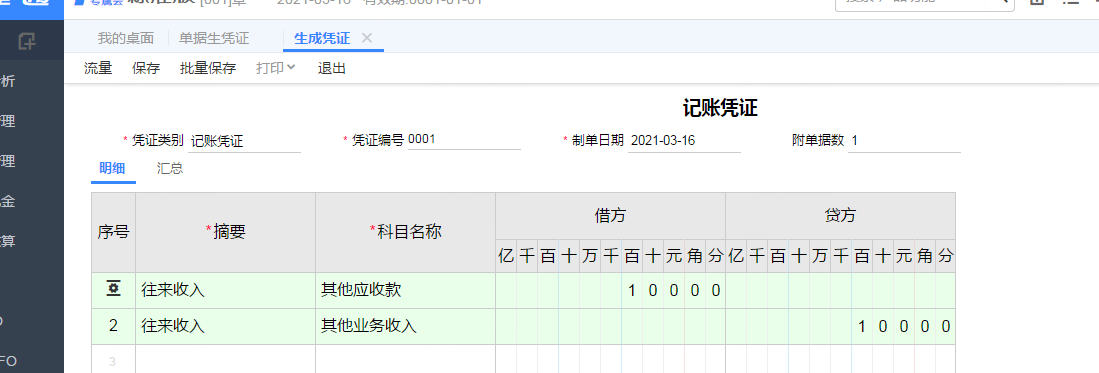Click 批量保存 to batch save

207,68
